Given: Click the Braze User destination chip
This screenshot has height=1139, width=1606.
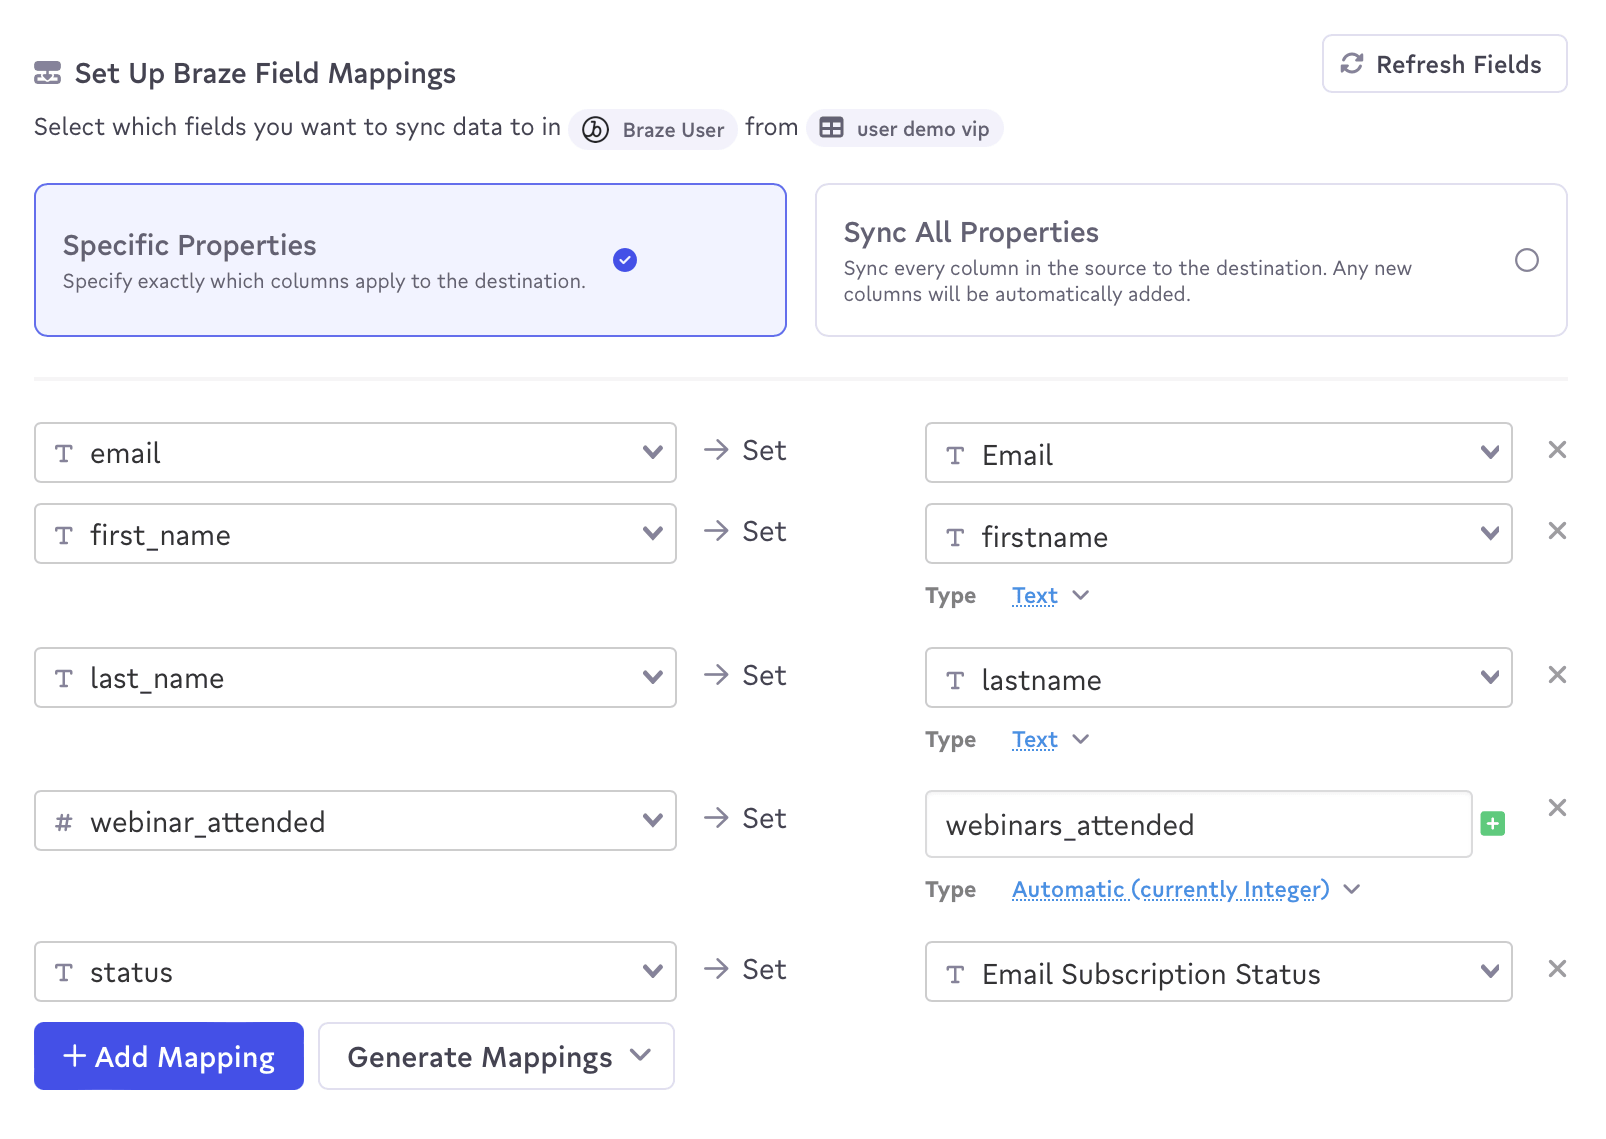Looking at the screenshot, I should [653, 129].
